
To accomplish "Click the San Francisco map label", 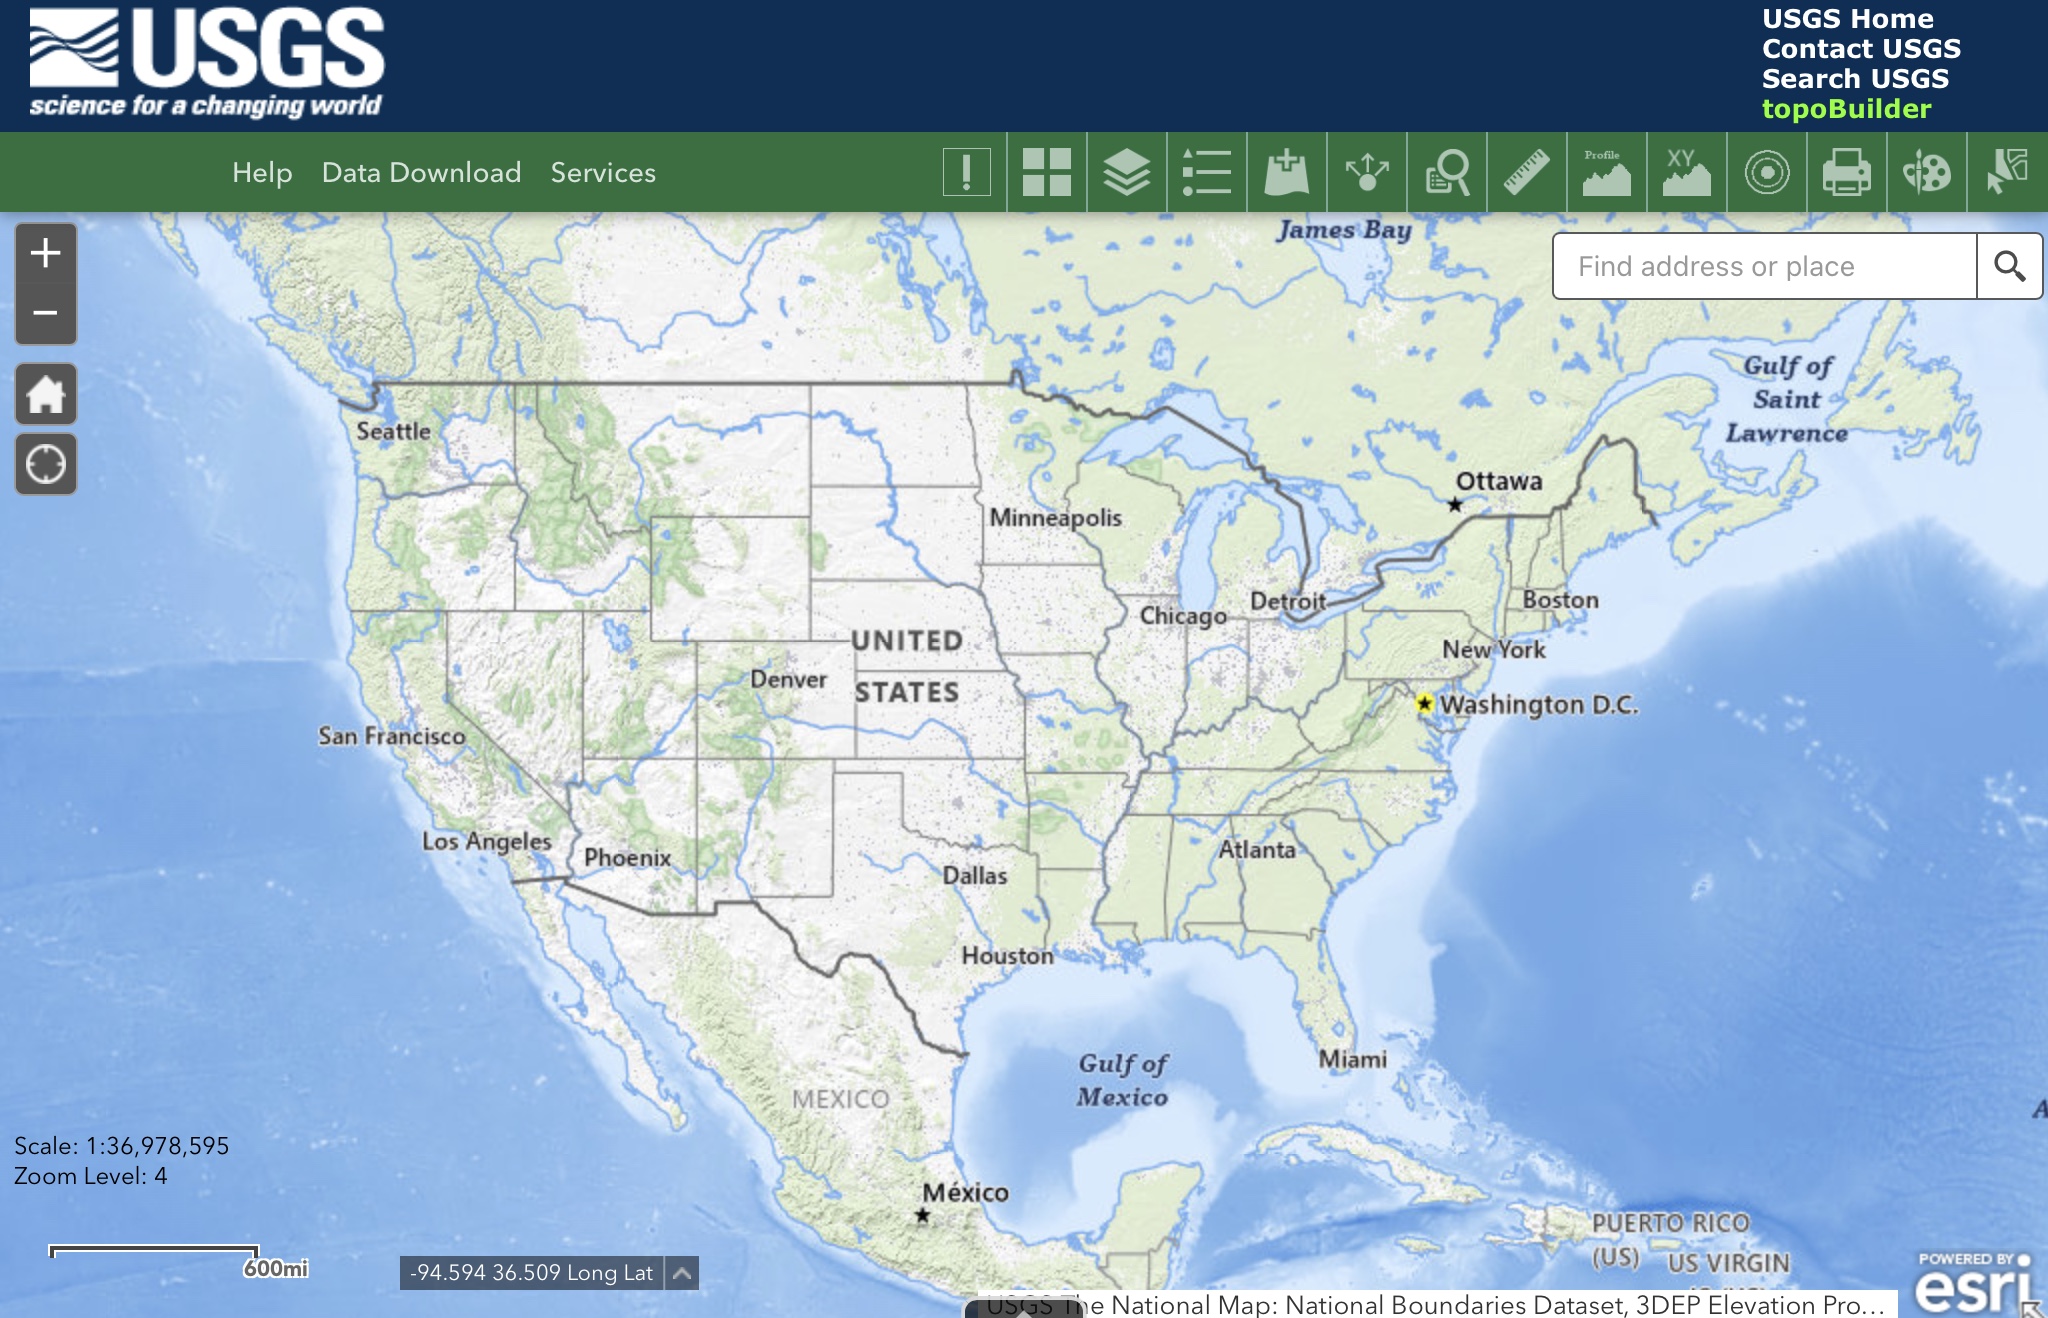I will point(391,736).
